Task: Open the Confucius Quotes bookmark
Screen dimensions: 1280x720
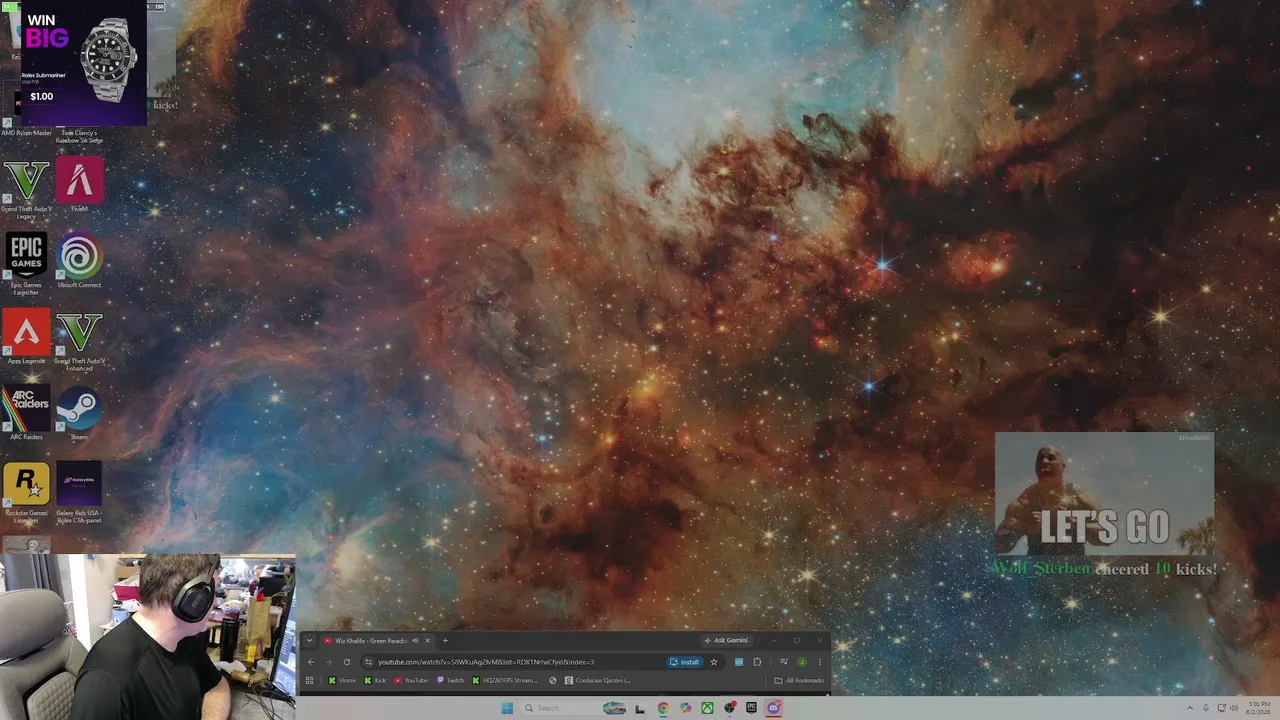Action: pos(598,681)
